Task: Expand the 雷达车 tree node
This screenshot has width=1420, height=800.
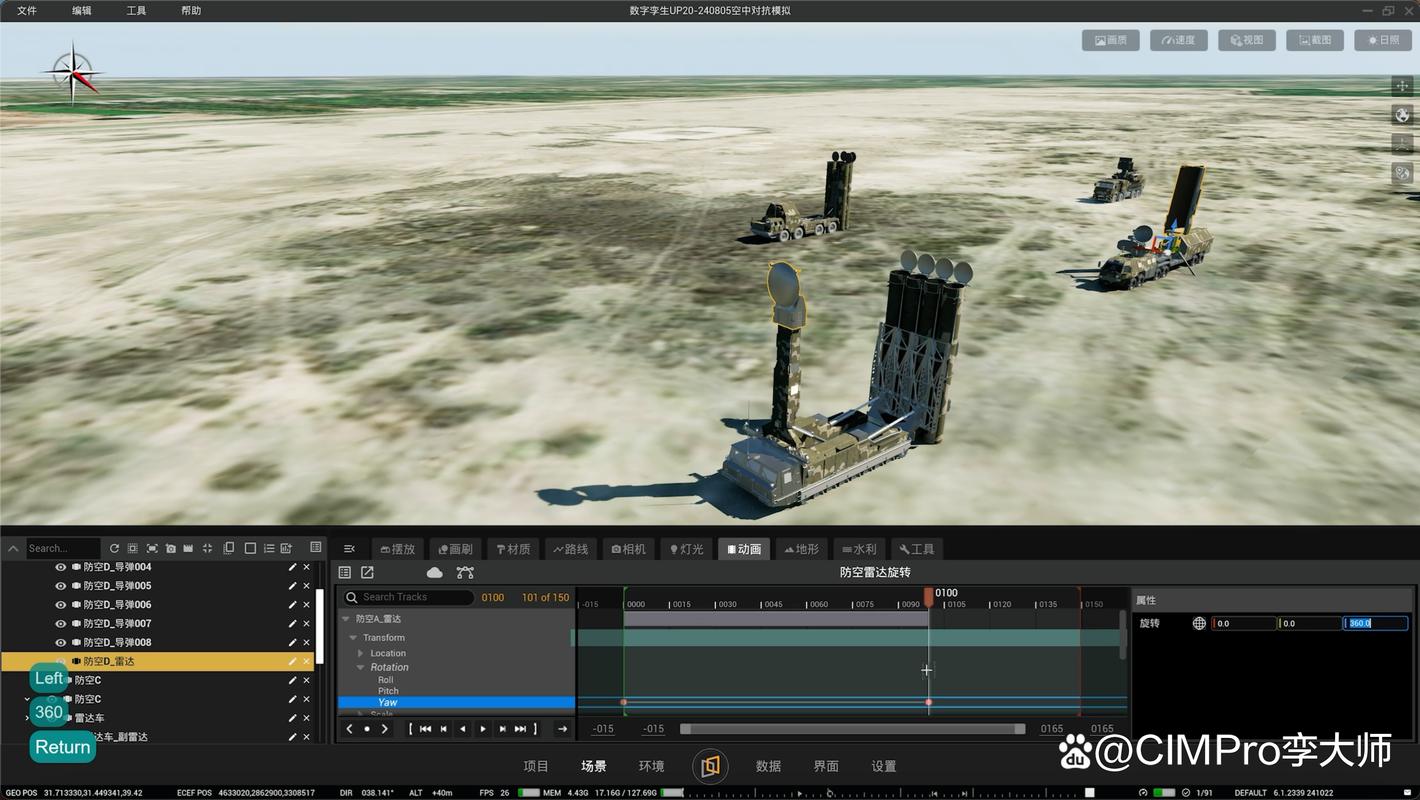Action: coord(27,718)
